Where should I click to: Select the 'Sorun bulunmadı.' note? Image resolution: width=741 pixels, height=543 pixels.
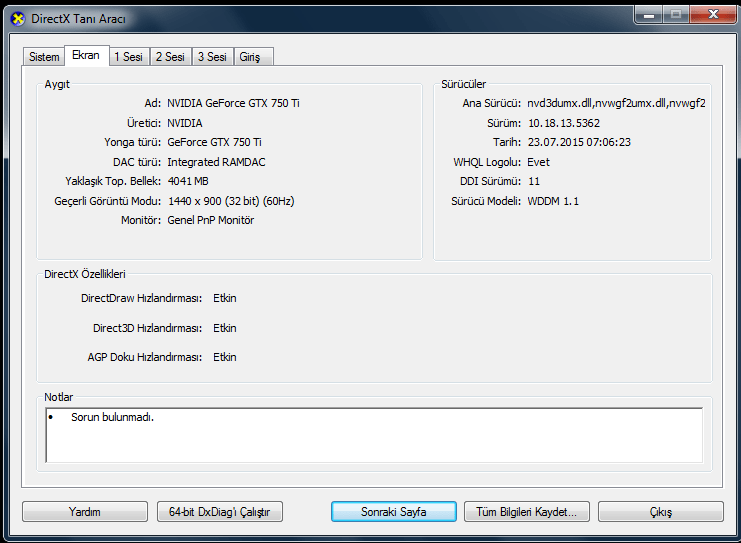112,417
